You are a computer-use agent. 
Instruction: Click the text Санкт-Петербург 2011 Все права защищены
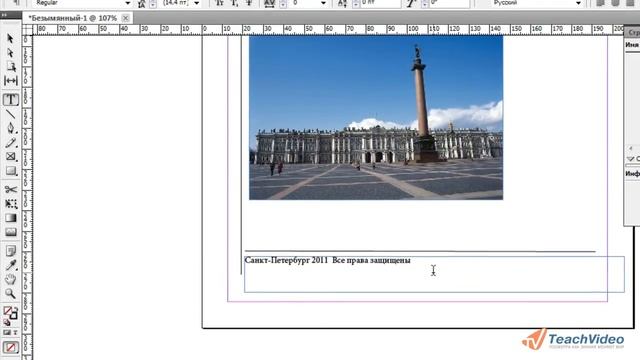327,260
